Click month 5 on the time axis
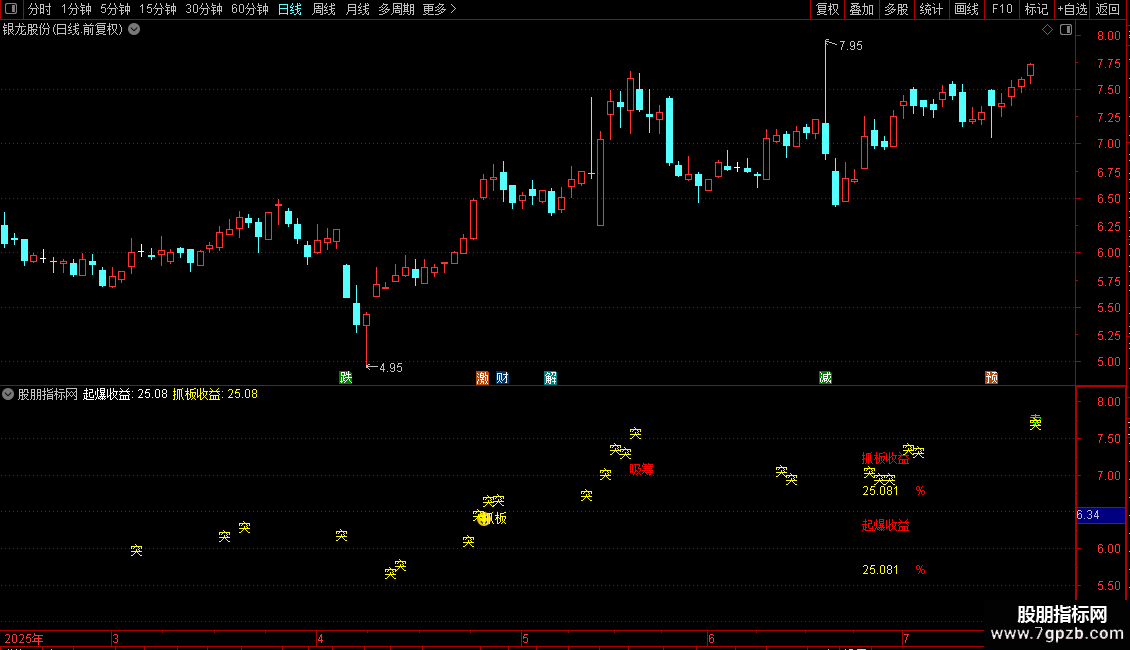The width and height of the screenshot is (1130, 650). pos(525,638)
